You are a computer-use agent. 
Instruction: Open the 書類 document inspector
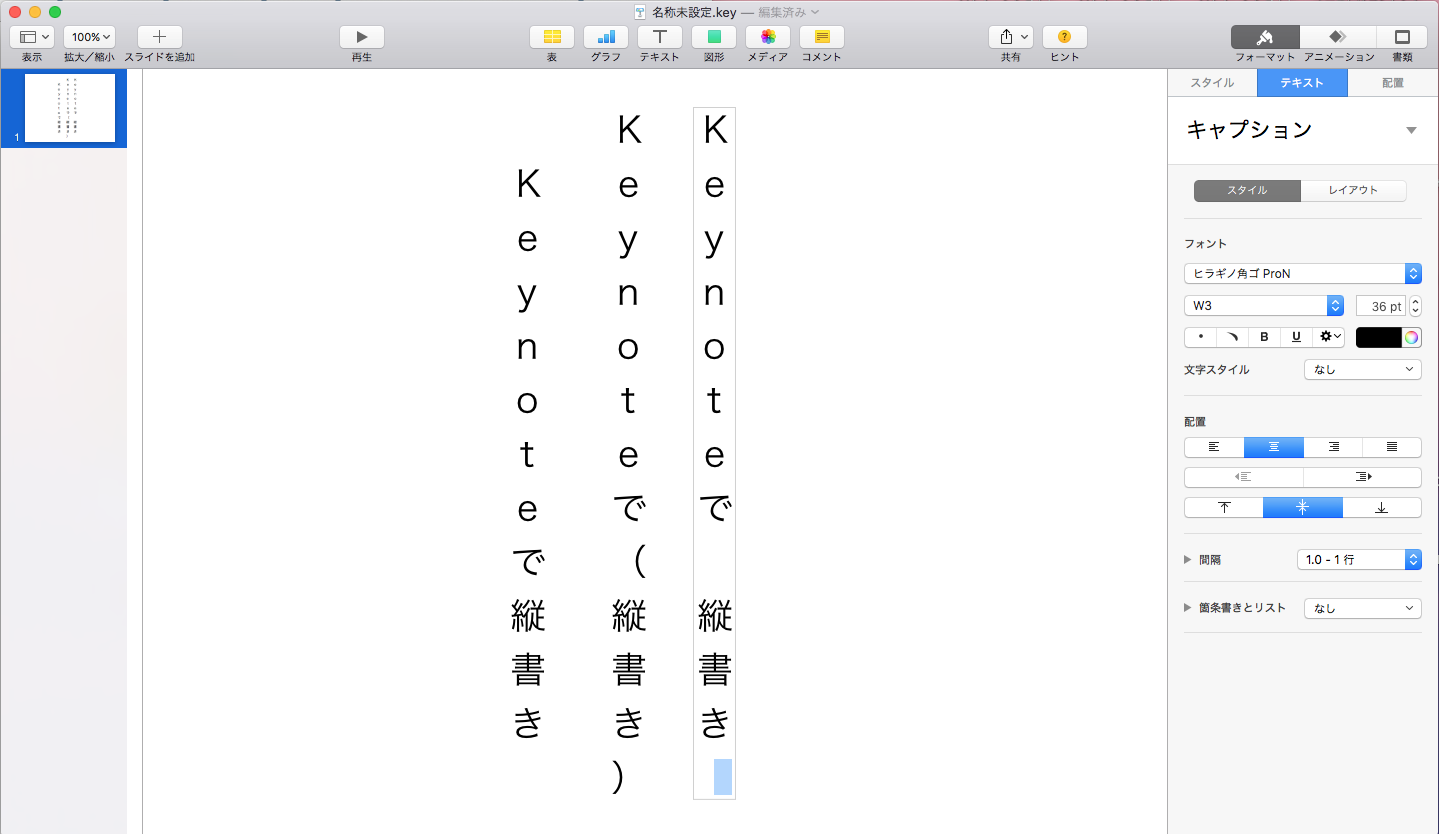pyautogui.click(x=1402, y=37)
